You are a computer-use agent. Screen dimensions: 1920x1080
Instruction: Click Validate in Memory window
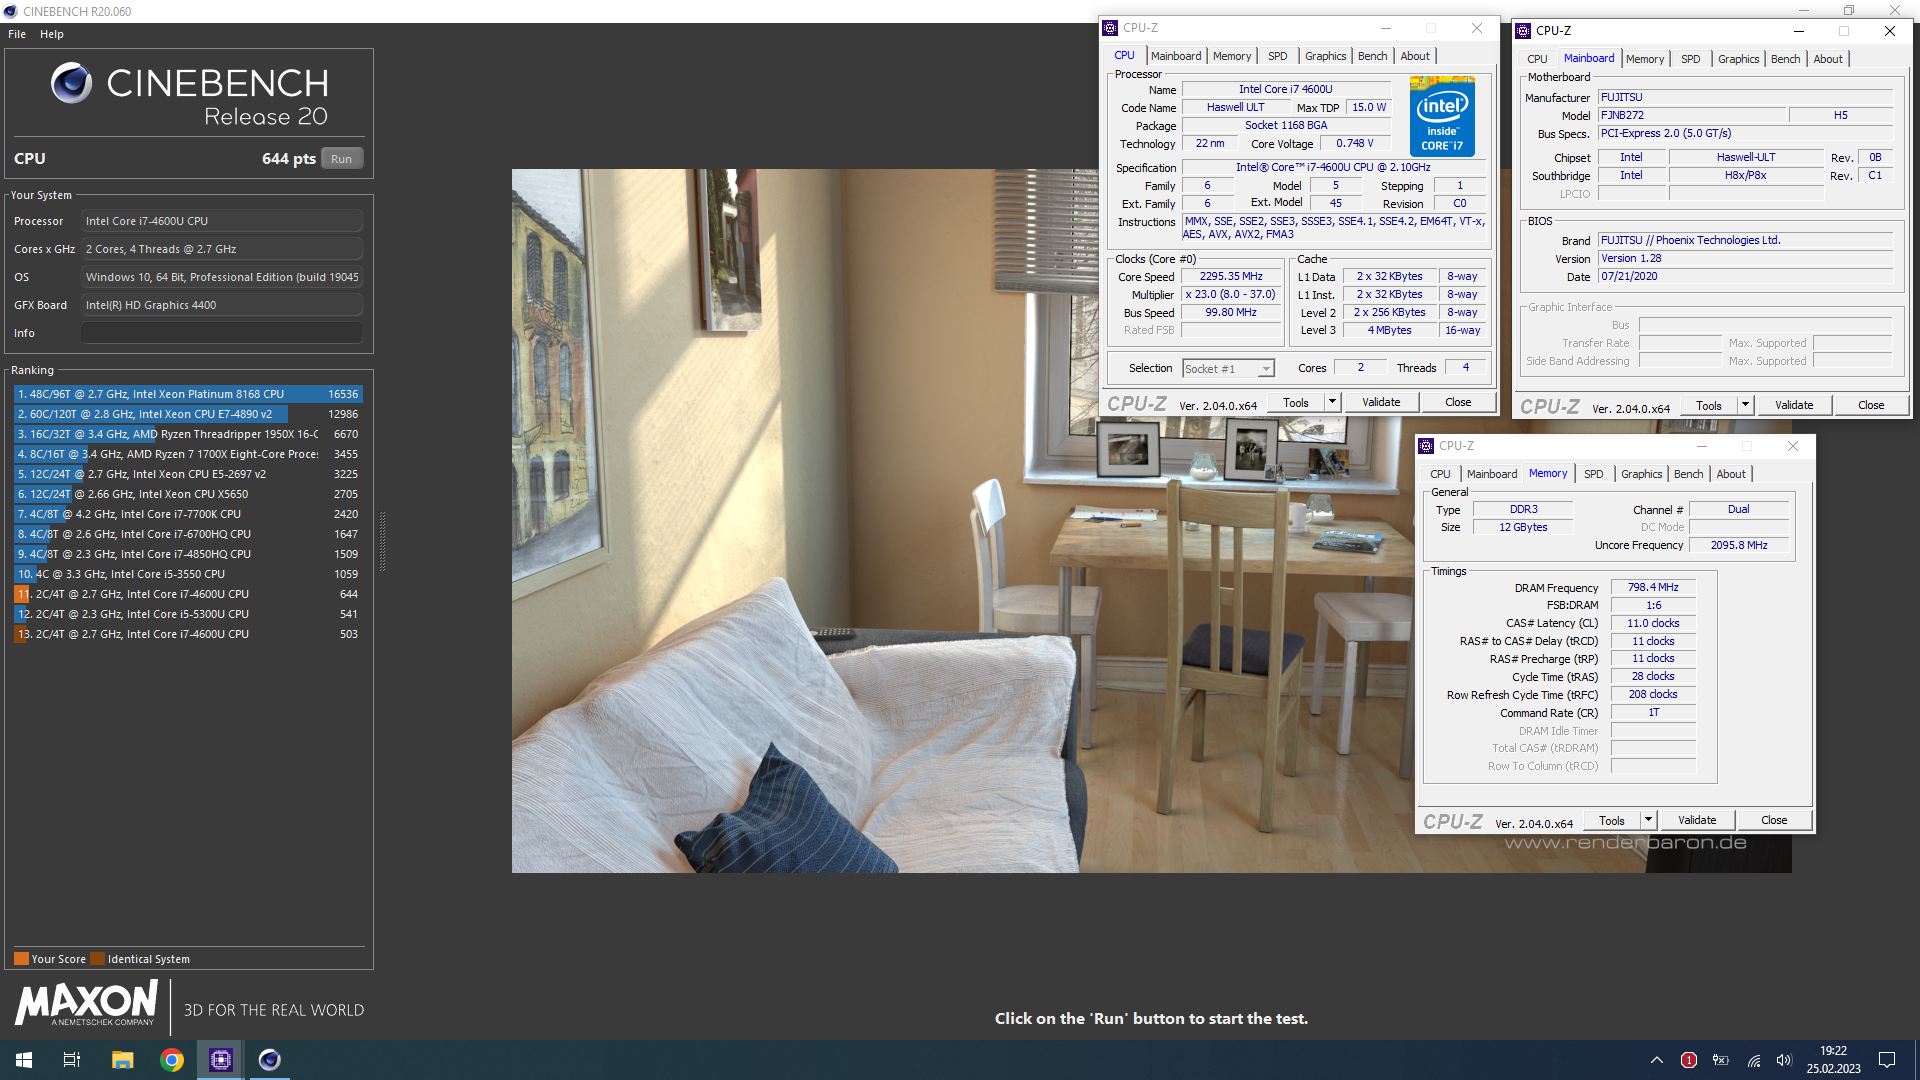click(1697, 820)
